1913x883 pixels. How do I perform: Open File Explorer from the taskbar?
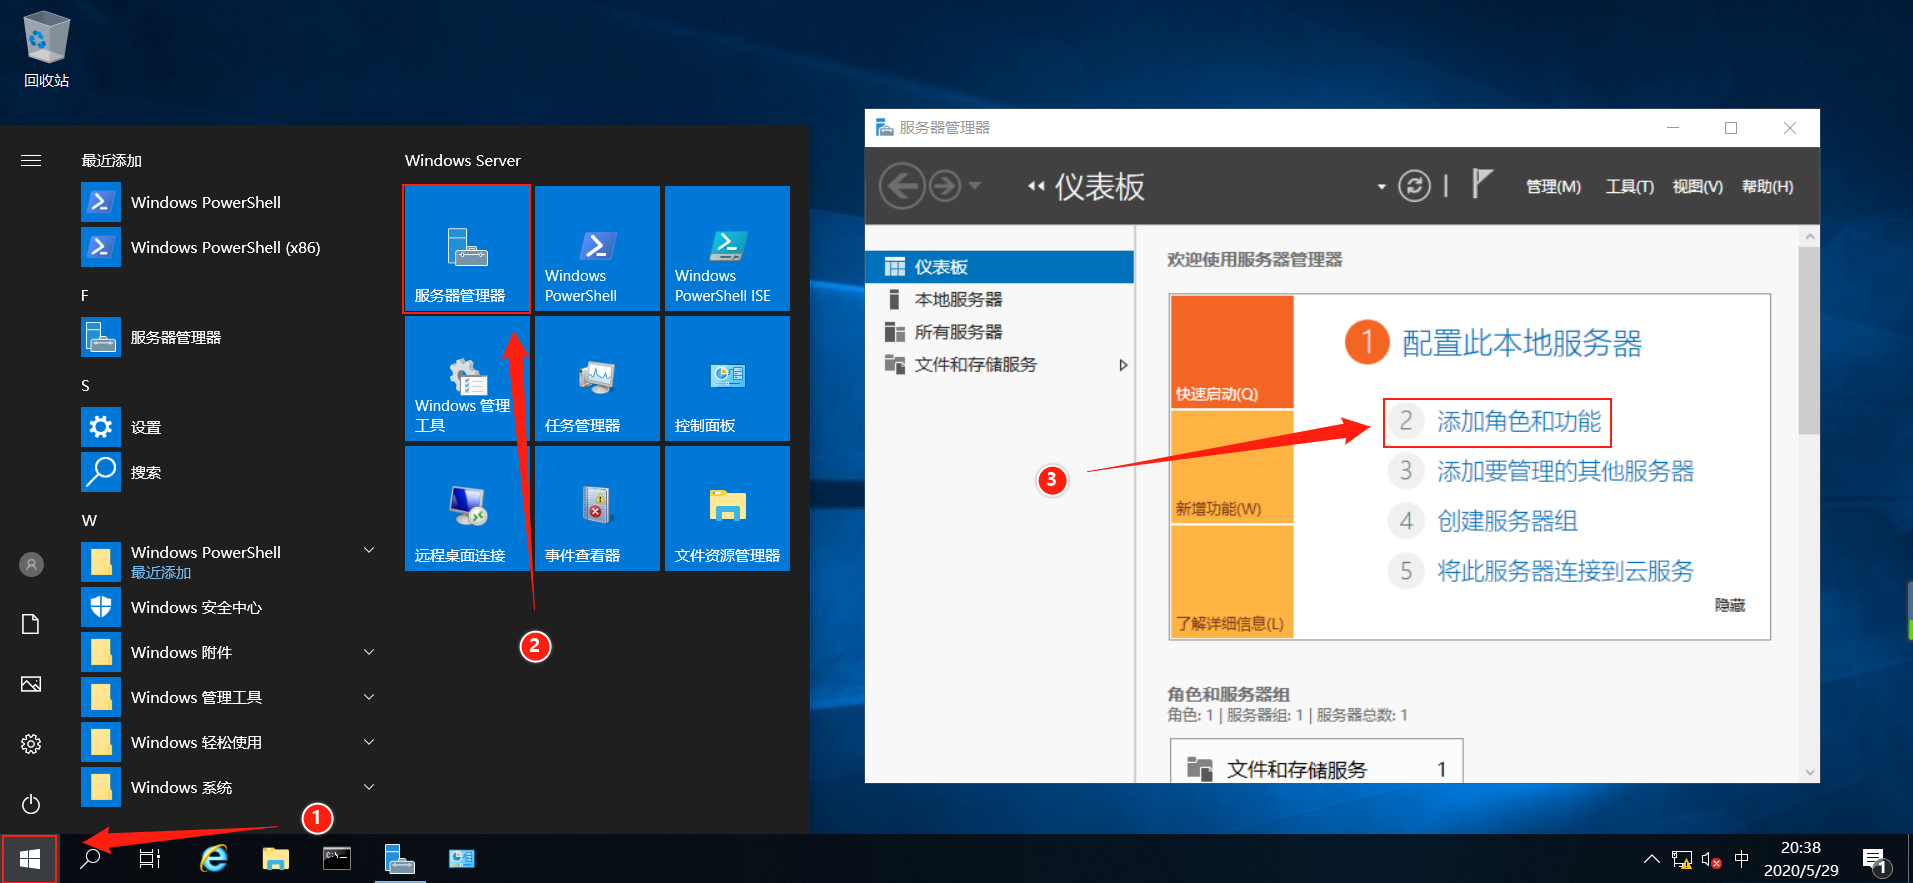[x=276, y=859]
